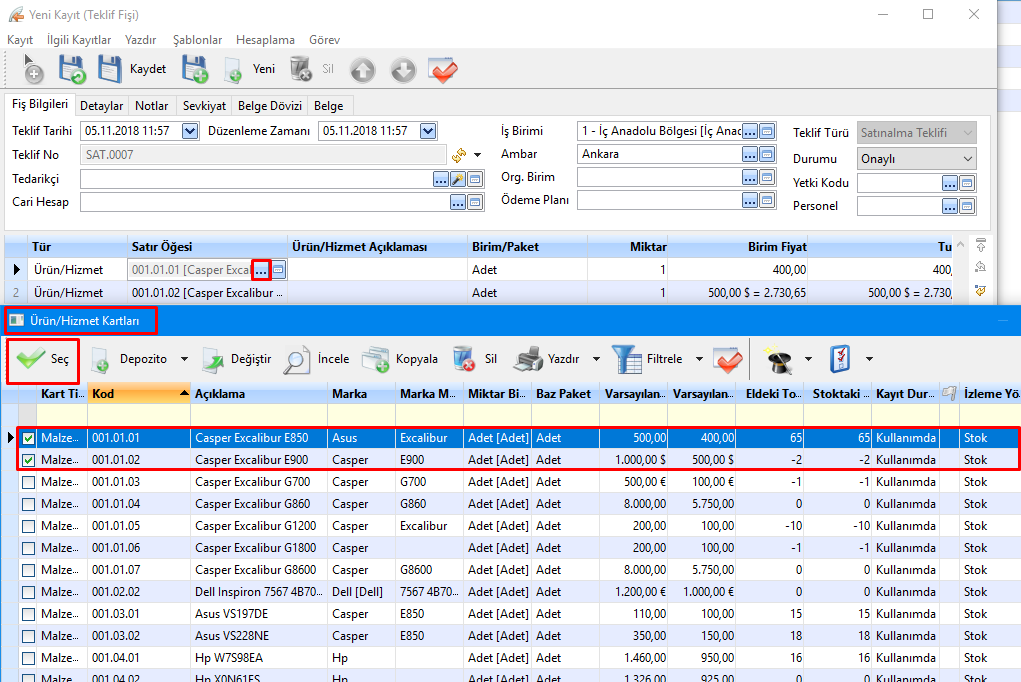Click the up arrow navigation icon
The height and width of the screenshot is (682, 1021).
pos(362,70)
